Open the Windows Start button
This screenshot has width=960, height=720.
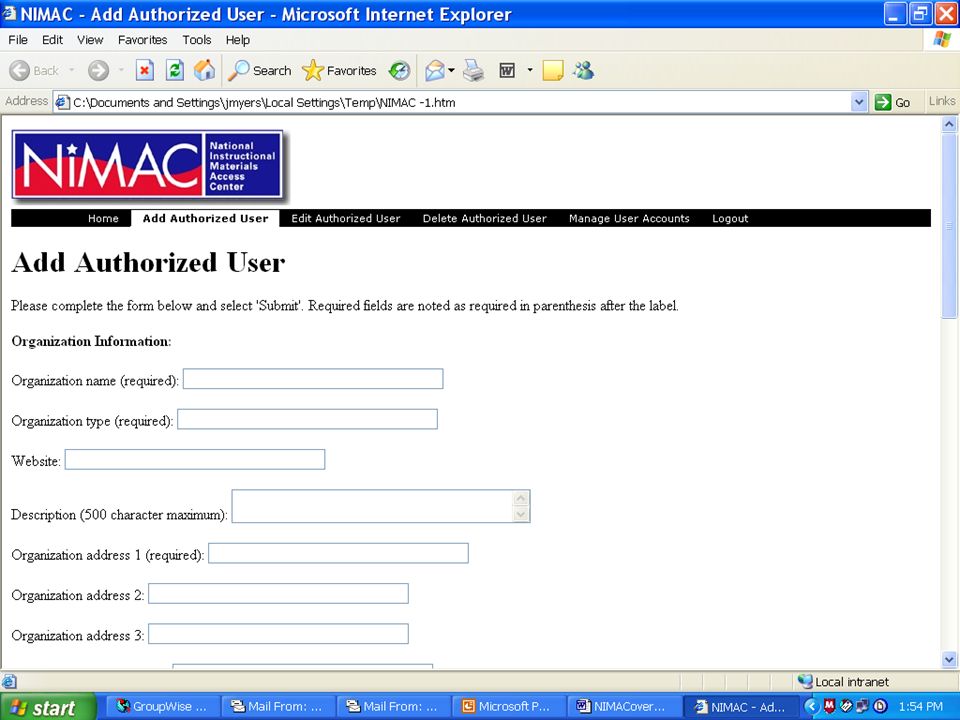pos(48,707)
